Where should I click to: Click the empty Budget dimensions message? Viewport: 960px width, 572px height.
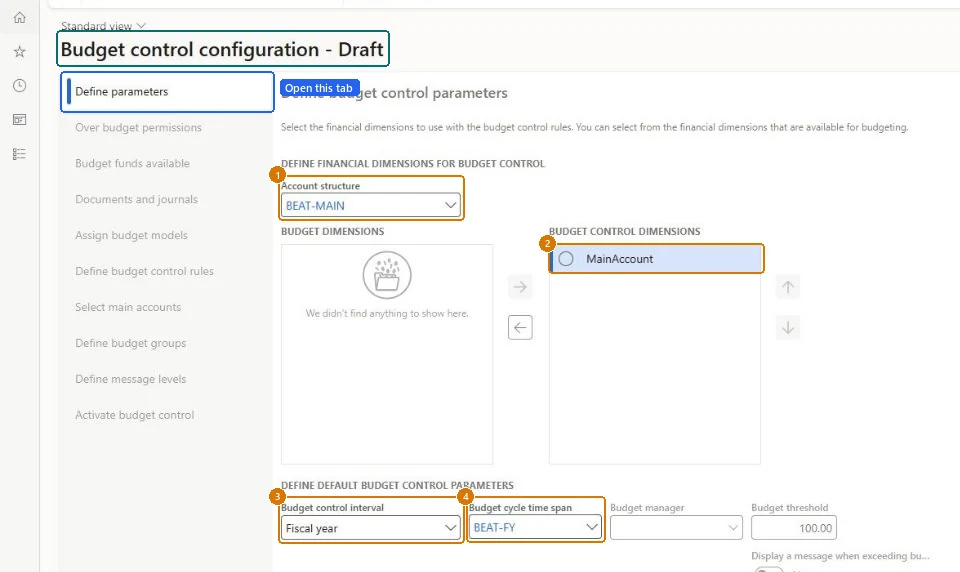point(387,314)
